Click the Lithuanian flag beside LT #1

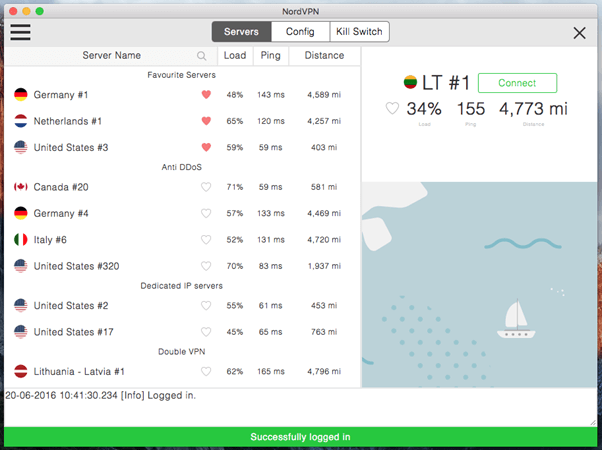(x=410, y=82)
